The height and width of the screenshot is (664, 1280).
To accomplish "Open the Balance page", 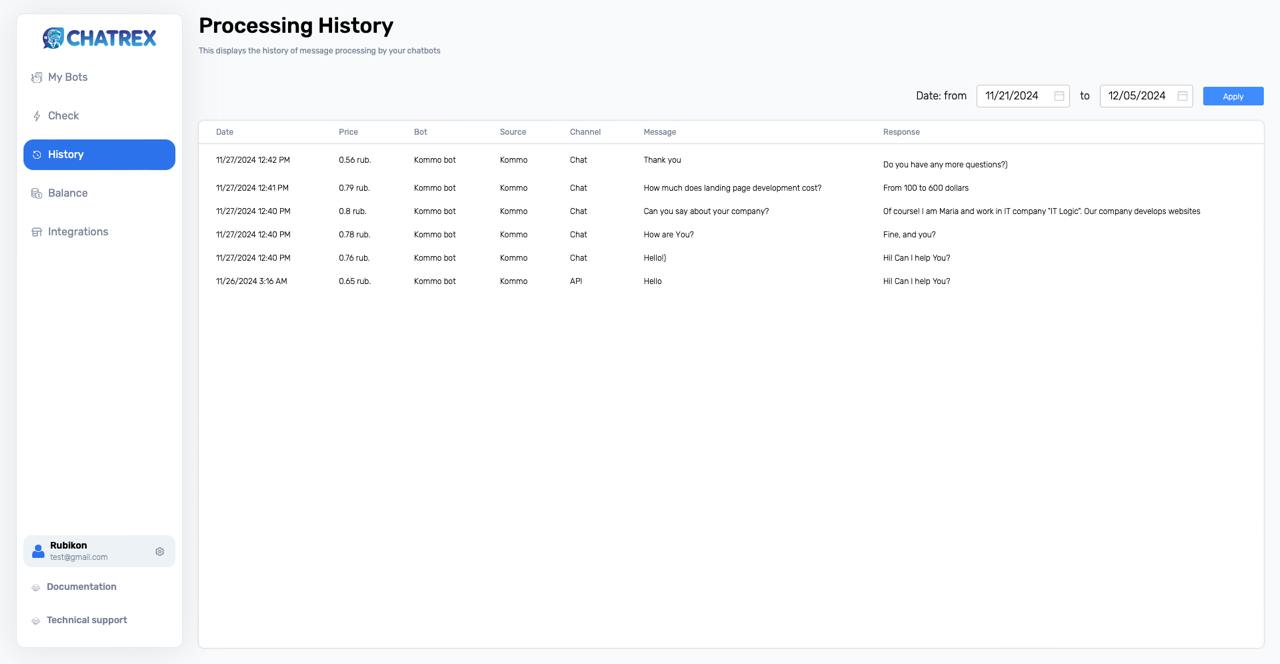I will click(x=99, y=193).
